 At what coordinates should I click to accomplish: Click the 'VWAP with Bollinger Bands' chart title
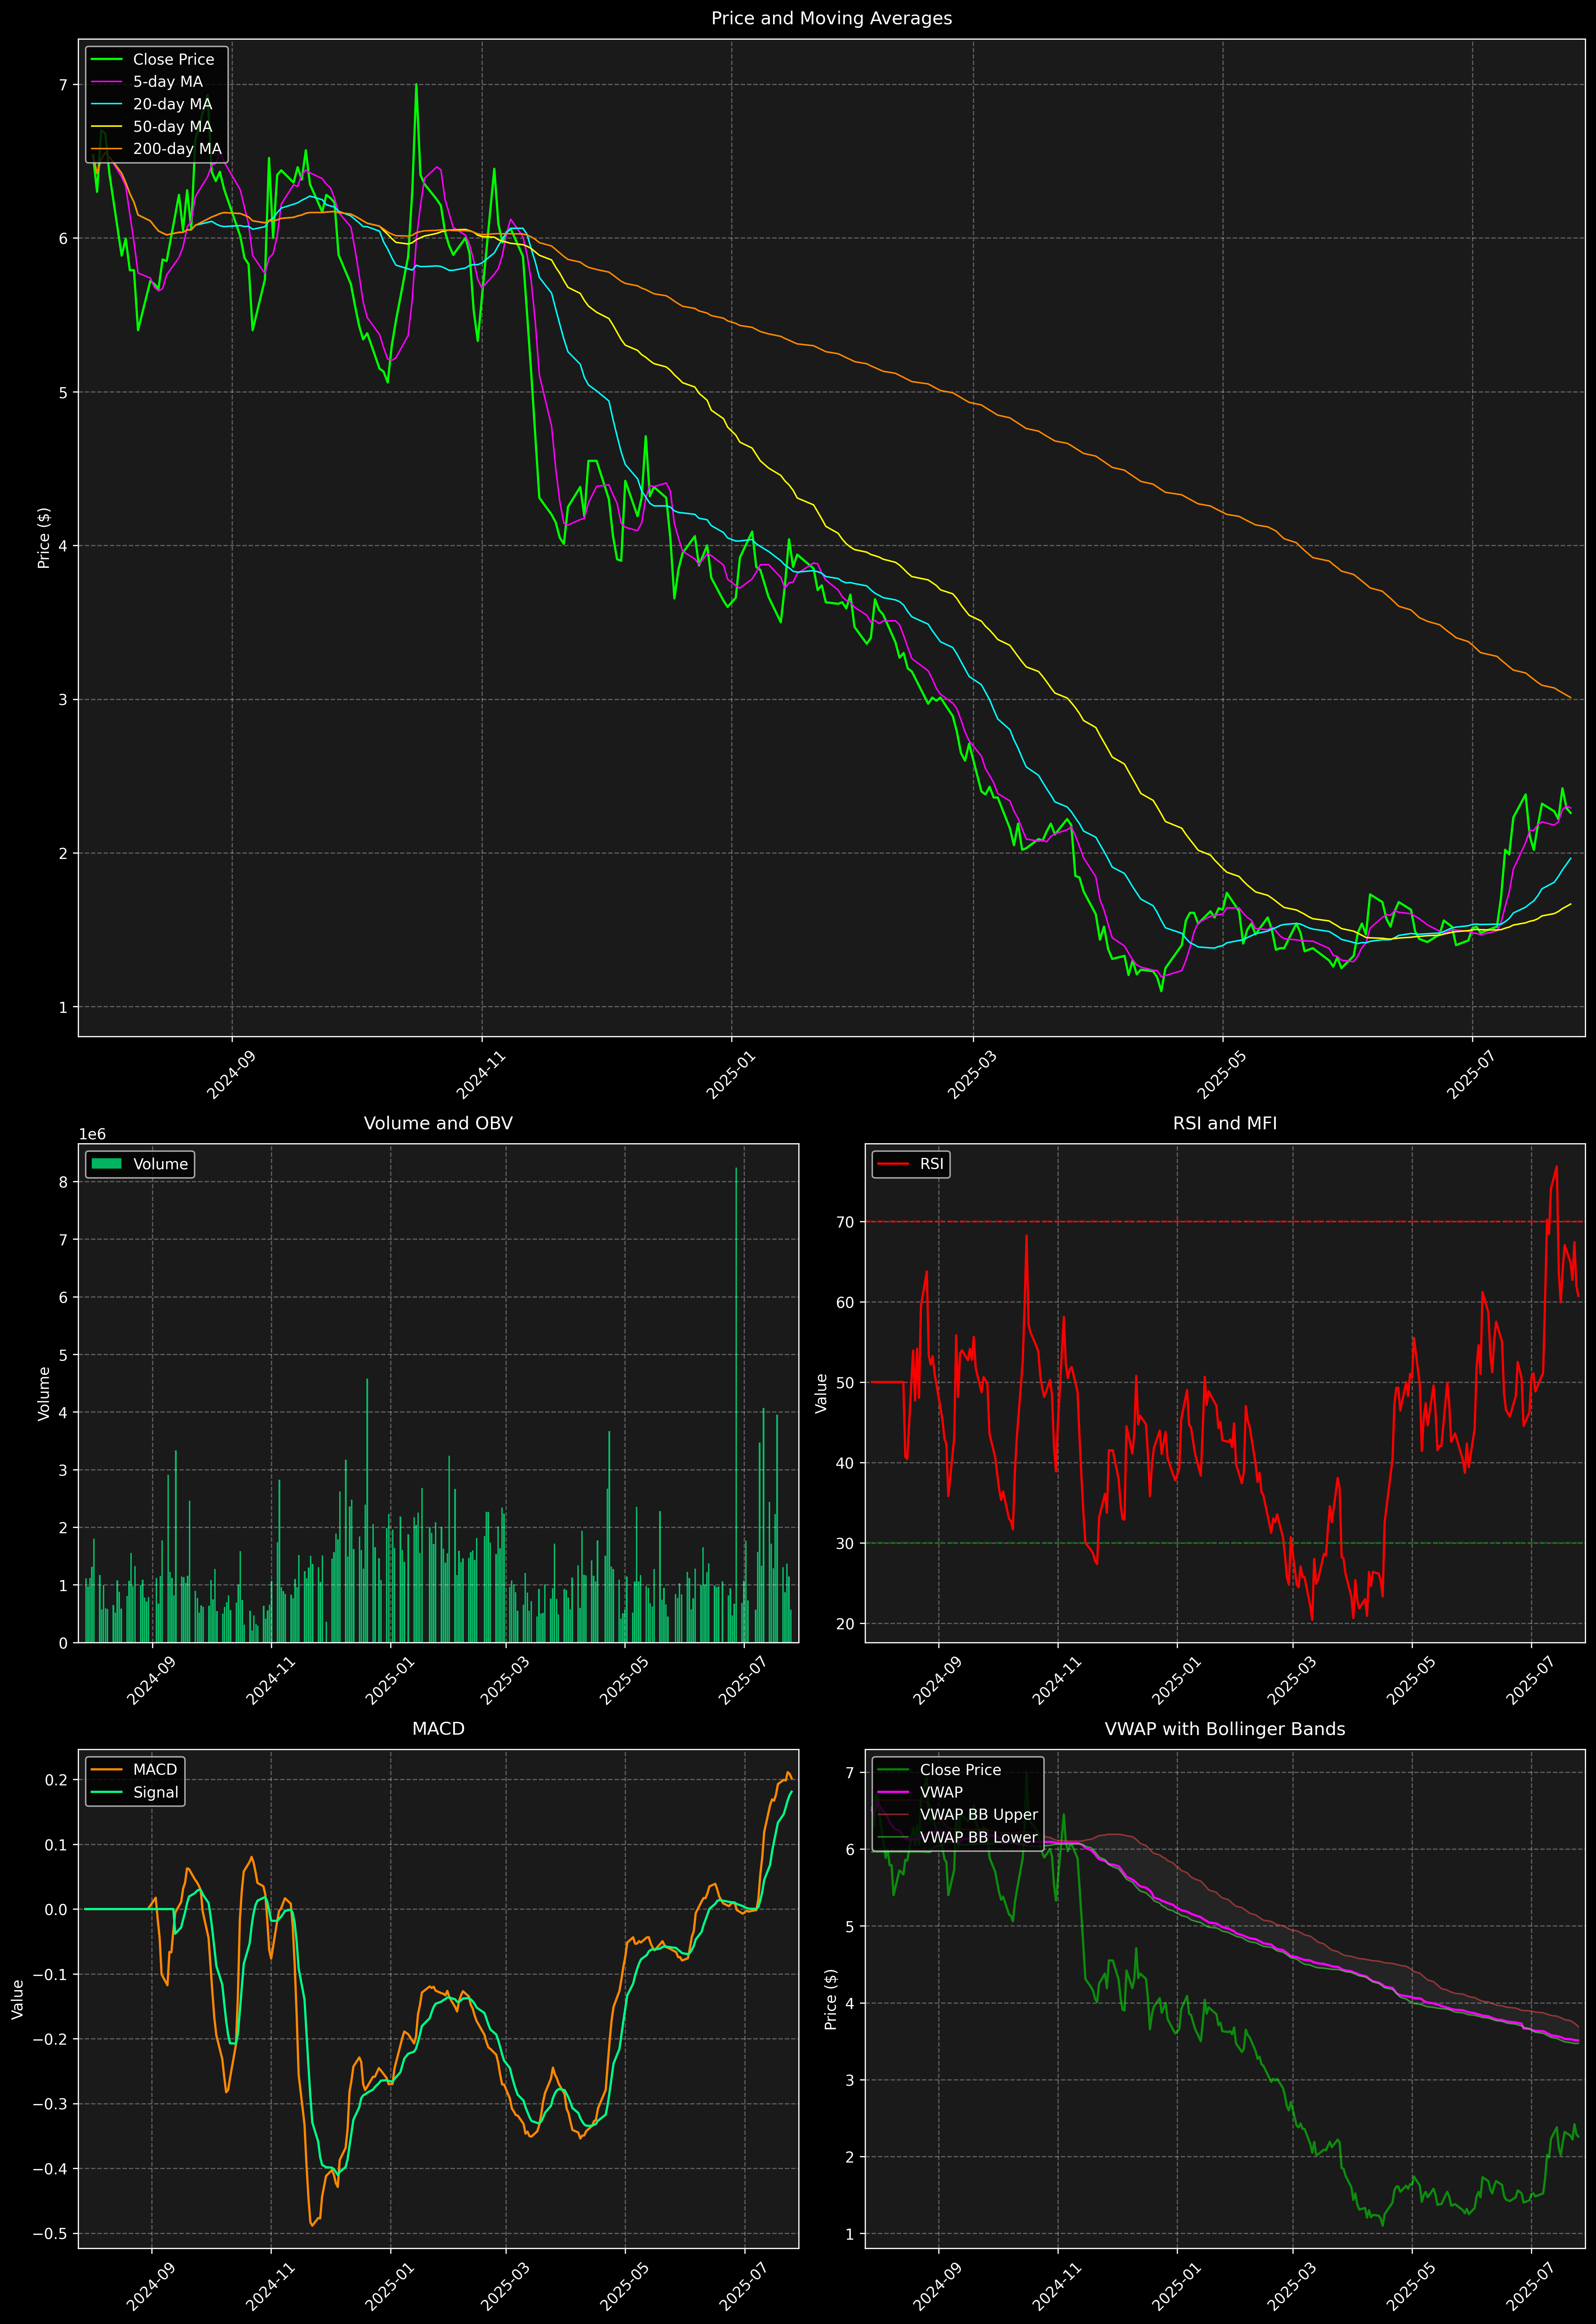1225,1729
